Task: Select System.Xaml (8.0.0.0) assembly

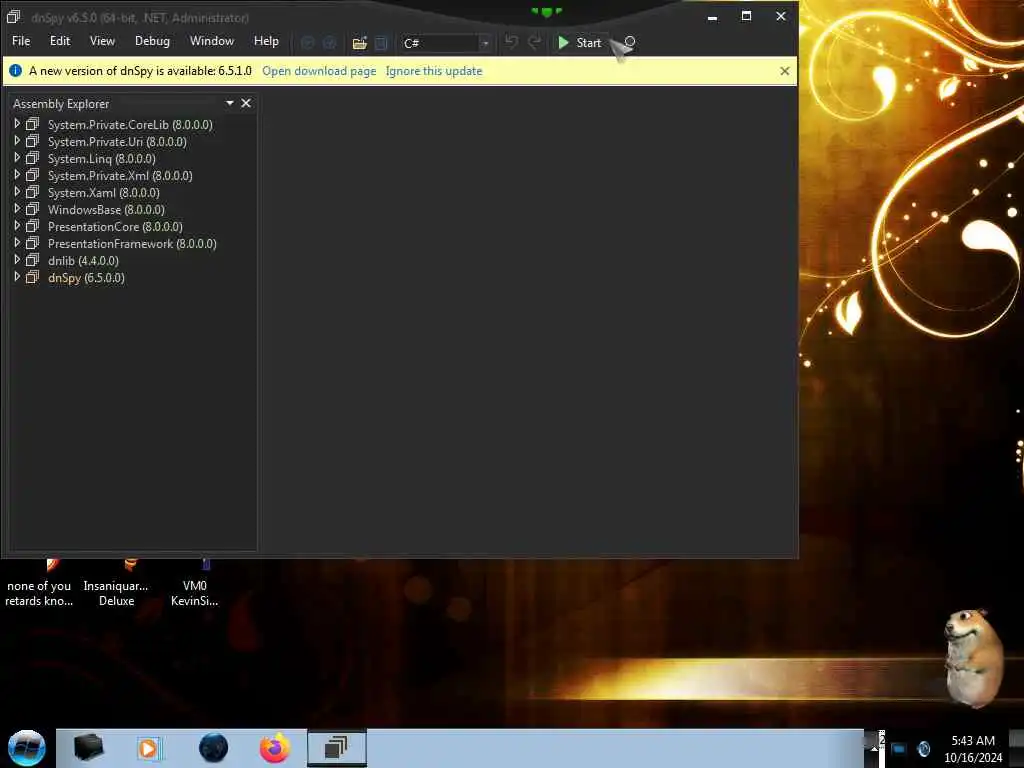Action: (103, 193)
